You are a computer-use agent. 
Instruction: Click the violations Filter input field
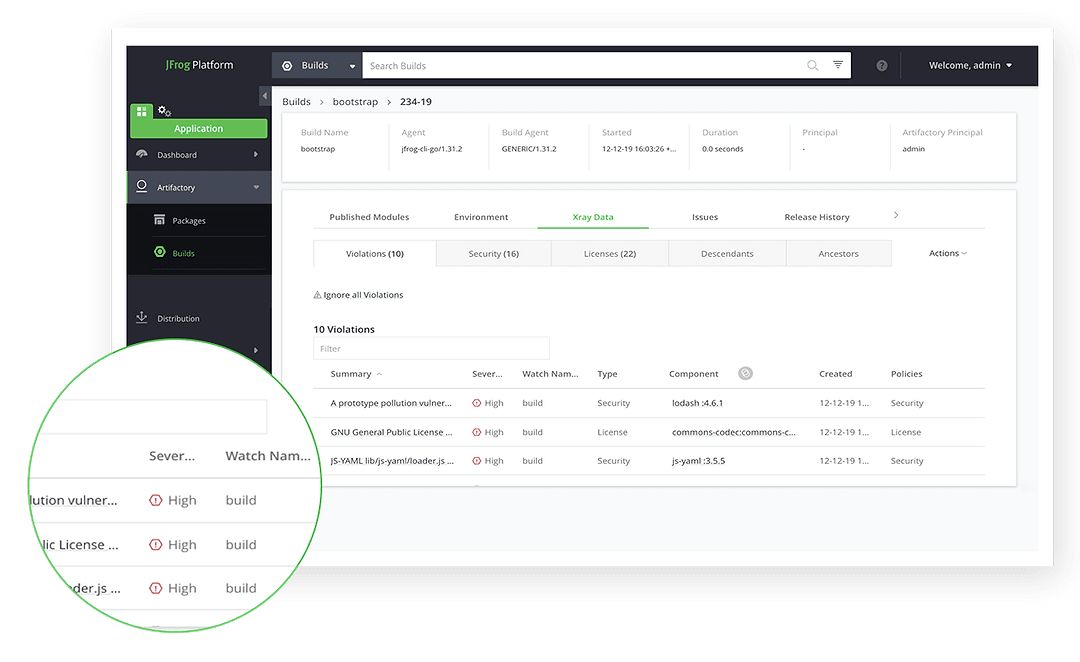(x=431, y=349)
